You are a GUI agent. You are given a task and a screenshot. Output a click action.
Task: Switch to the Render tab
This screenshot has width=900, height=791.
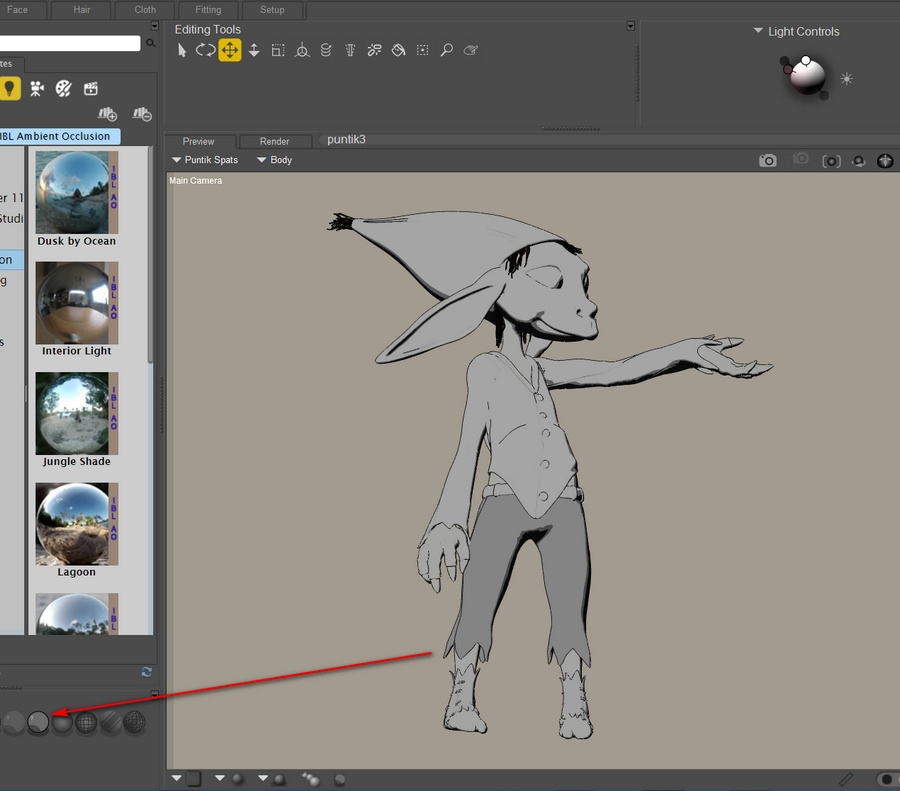pos(274,142)
